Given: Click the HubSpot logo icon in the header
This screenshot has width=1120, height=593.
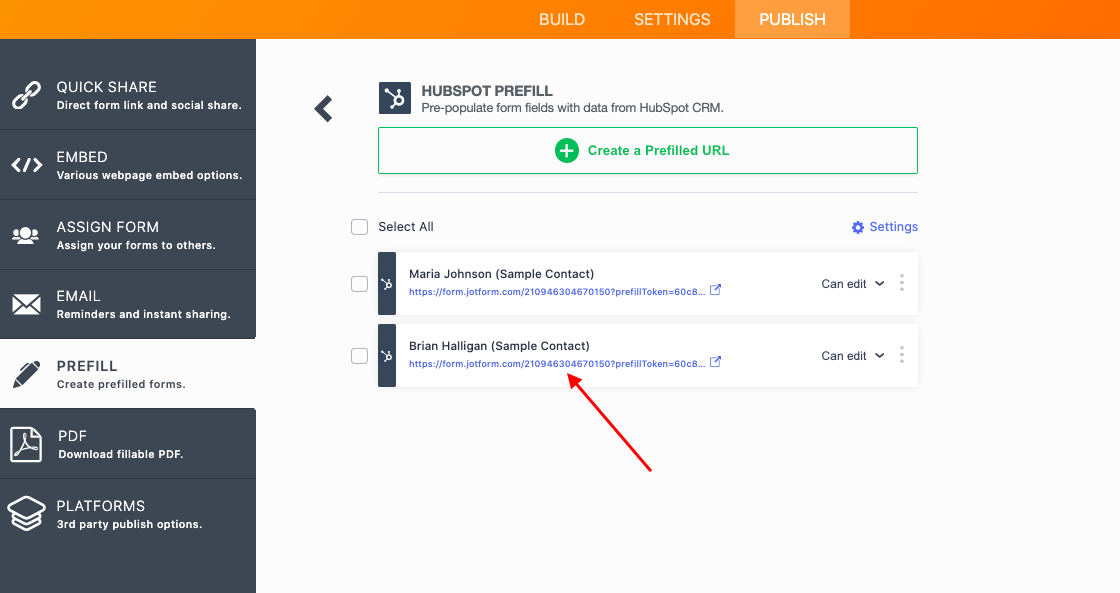Looking at the screenshot, I should pyautogui.click(x=395, y=98).
